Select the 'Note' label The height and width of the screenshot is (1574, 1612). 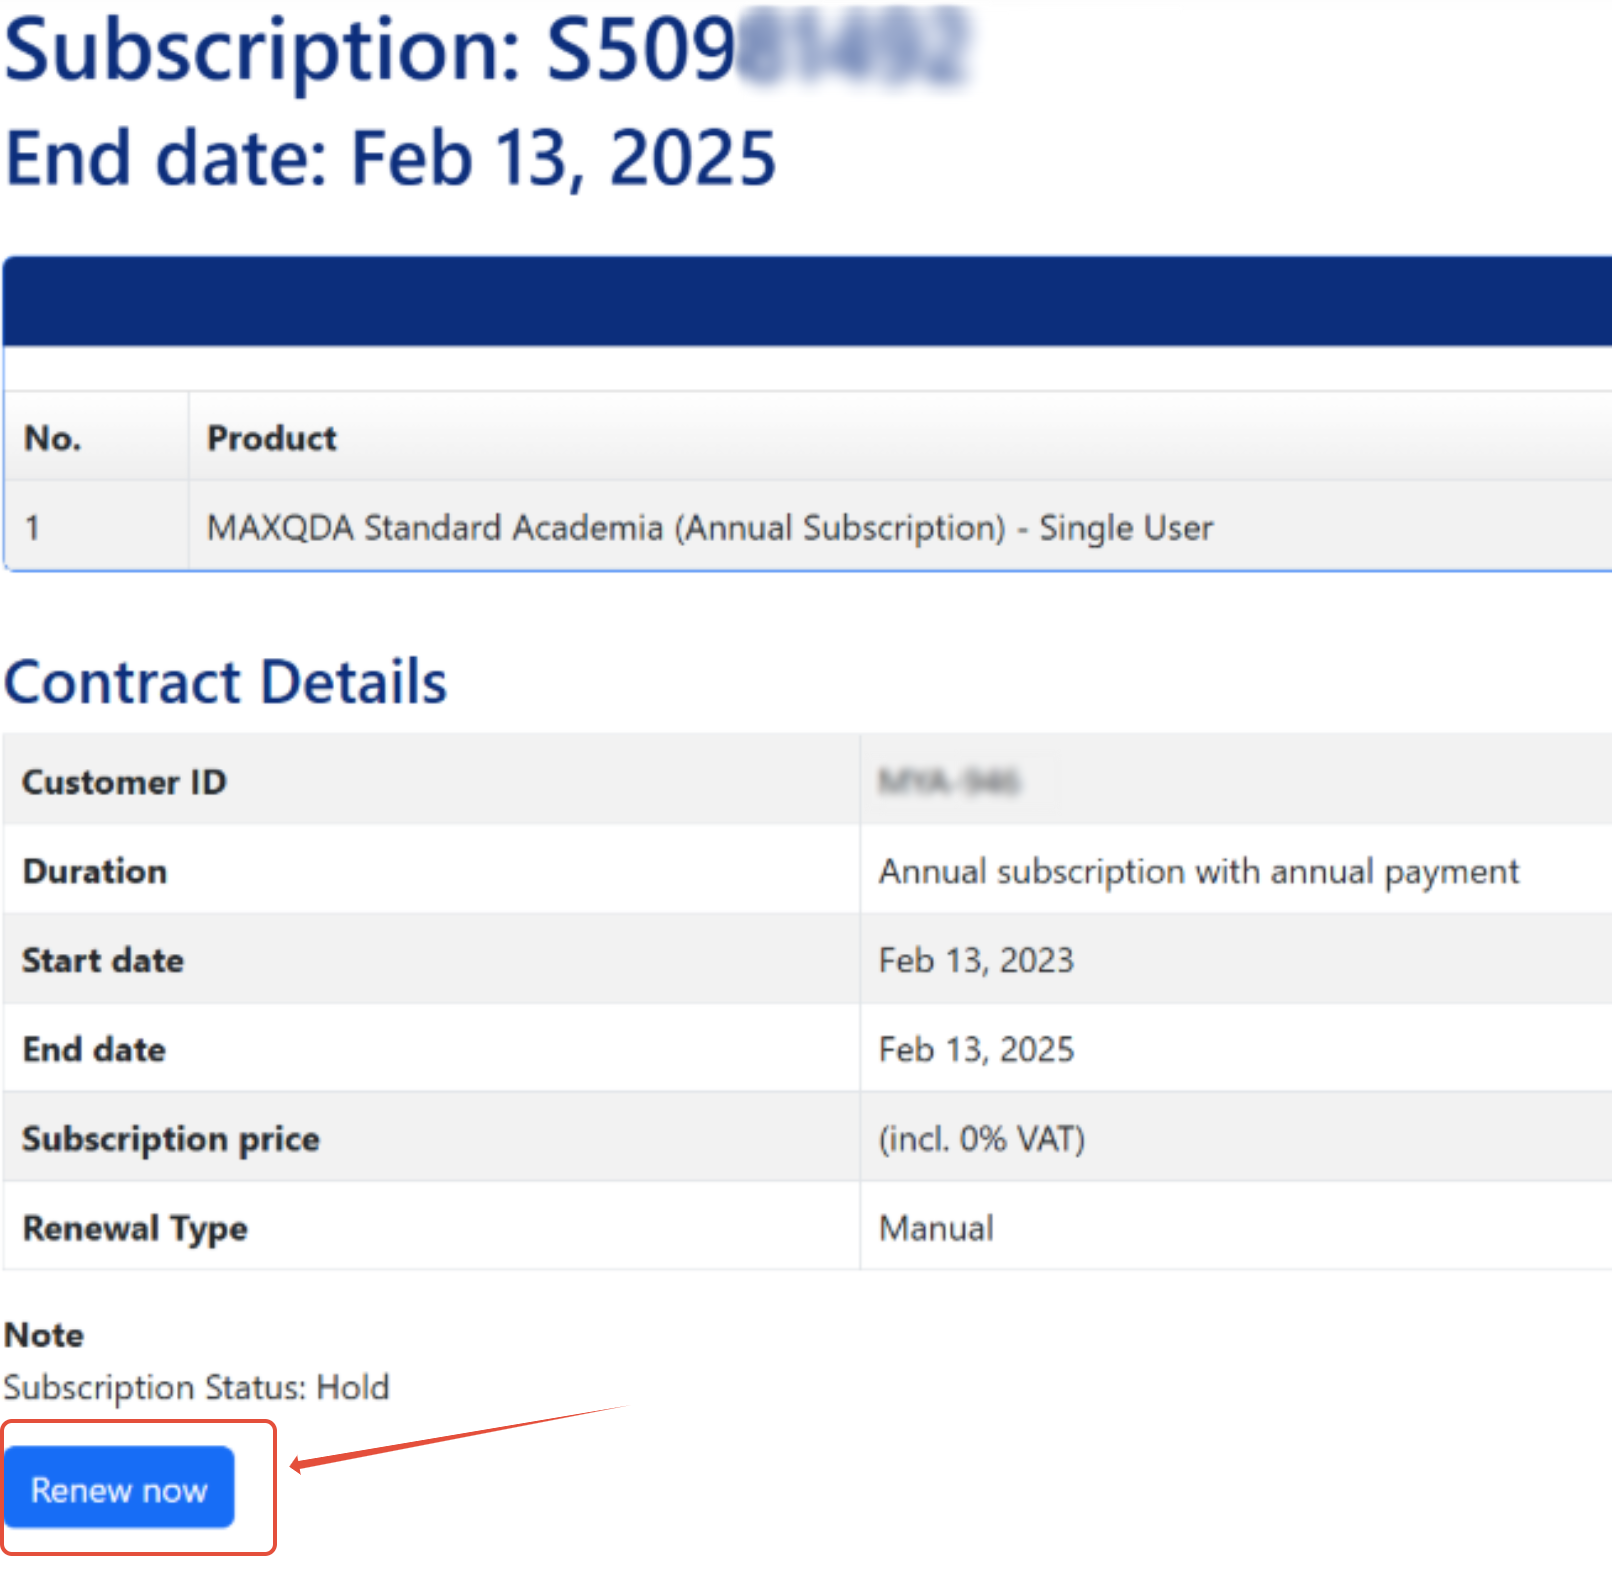(44, 1335)
